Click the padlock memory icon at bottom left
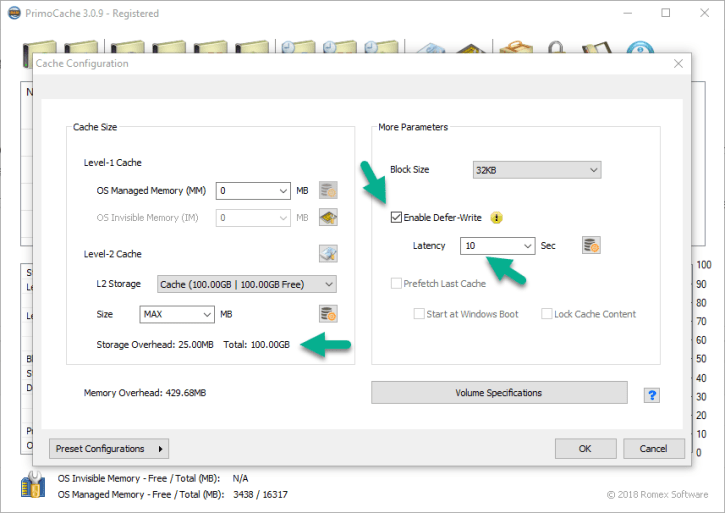The height and width of the screenshot is (513, 725). [x=33, y=486]
